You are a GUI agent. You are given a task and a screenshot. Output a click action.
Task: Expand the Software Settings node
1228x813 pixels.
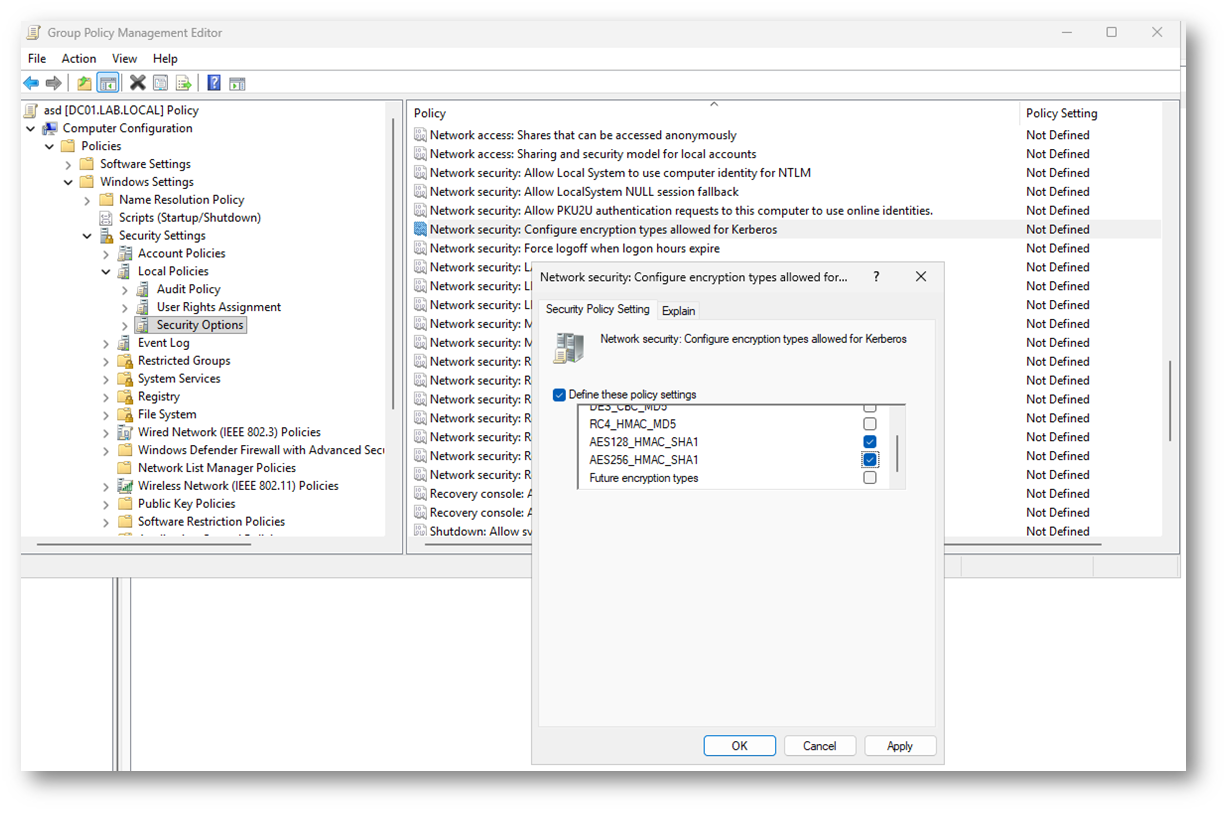click(69, 164)
